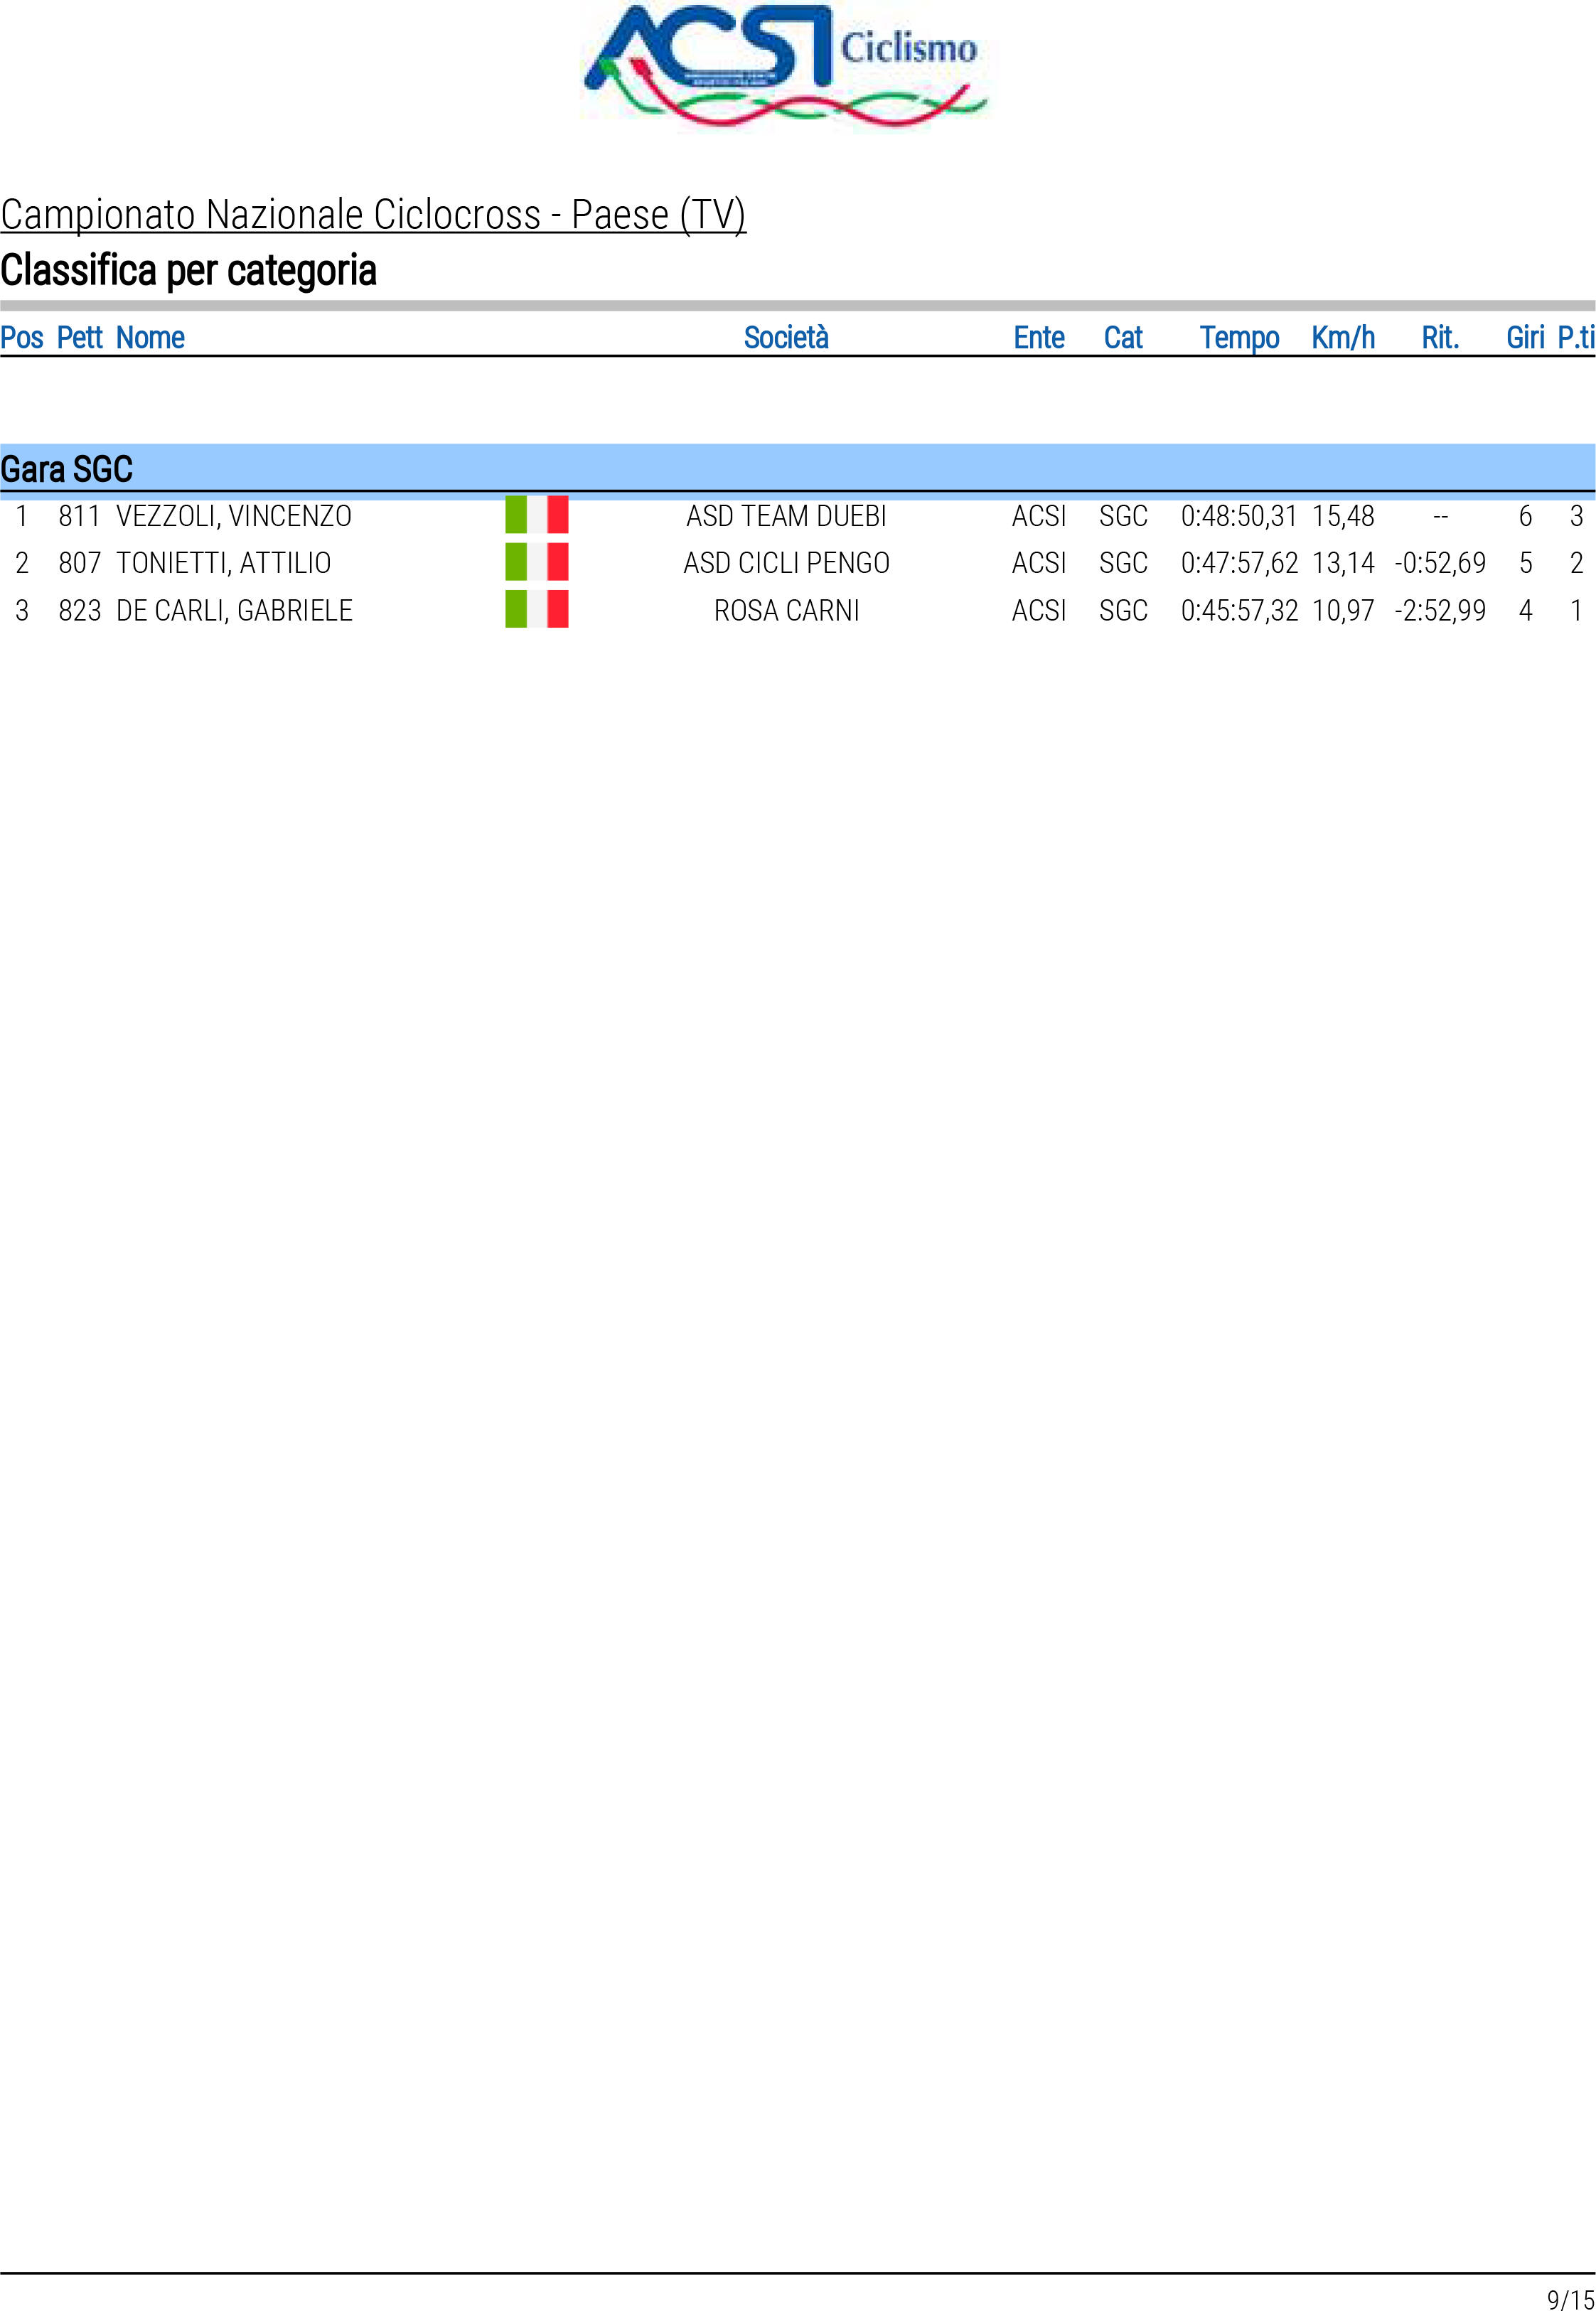The height and width of the screenshot is (2311, 1596).
Task: Click the Rit. column header
Action: (1440, 338)
